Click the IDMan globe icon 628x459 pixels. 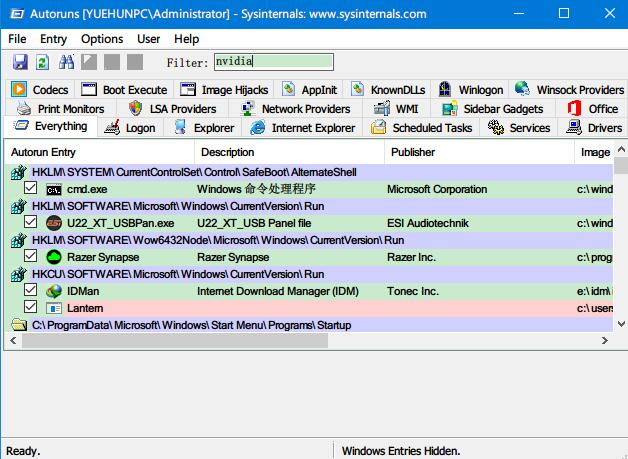tap(54, 291)
